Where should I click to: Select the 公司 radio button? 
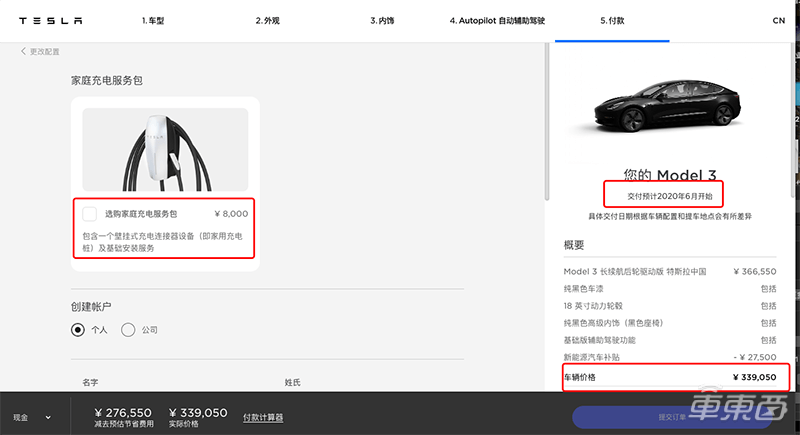pyautogui.click(x=128, y=330)
